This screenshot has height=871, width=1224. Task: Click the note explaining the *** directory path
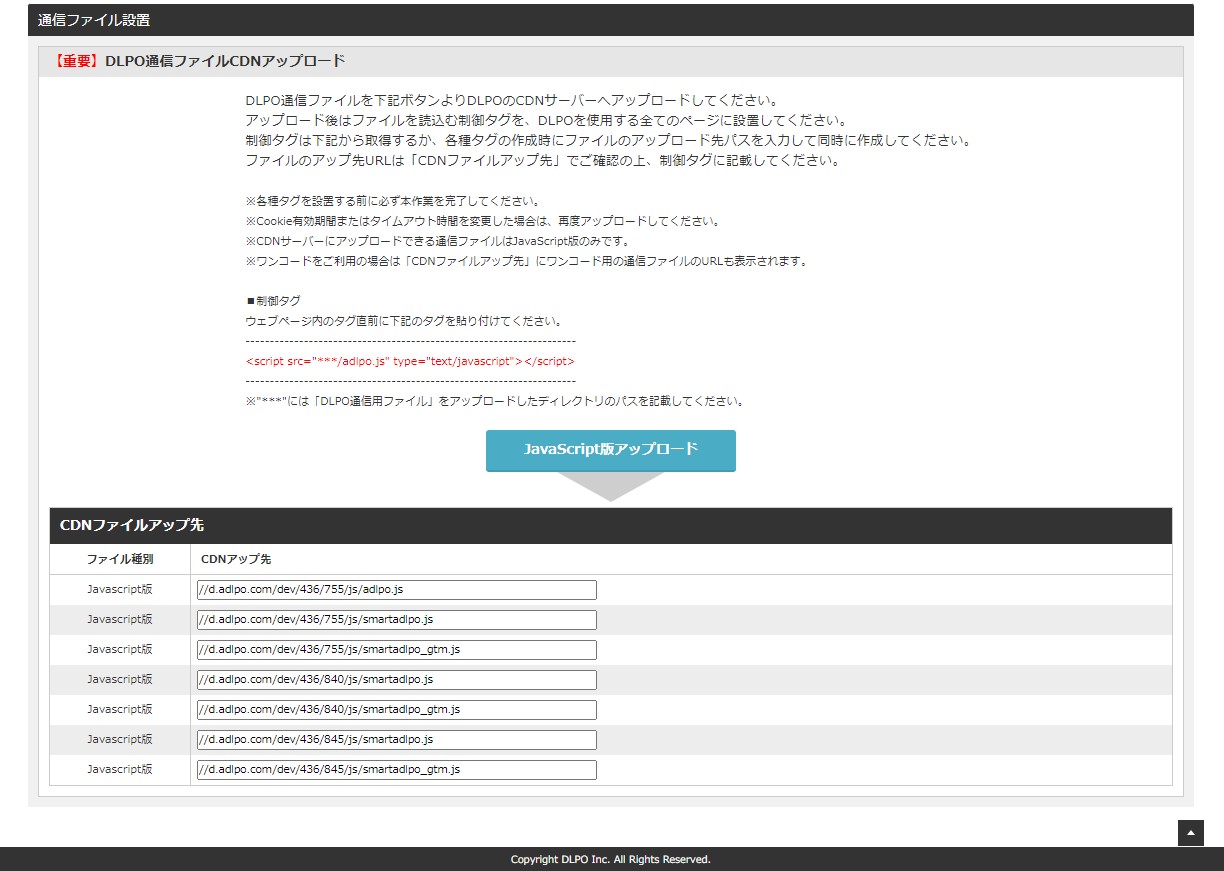(495, 401)
